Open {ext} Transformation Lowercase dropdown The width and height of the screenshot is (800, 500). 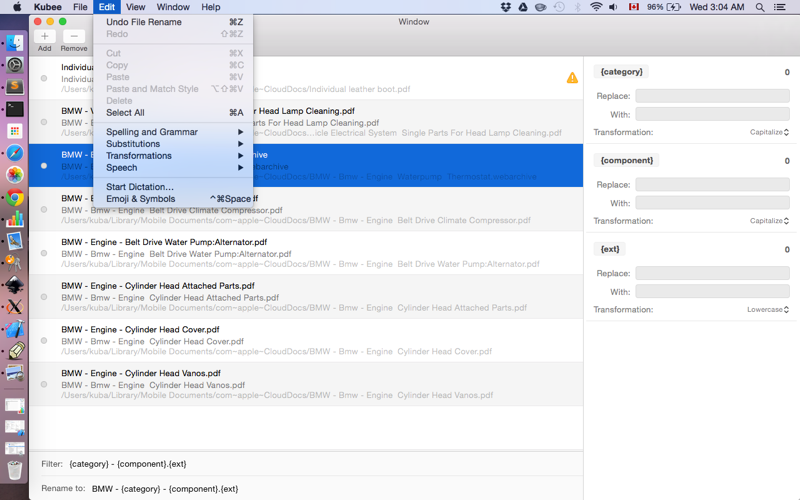pos(768,310)
